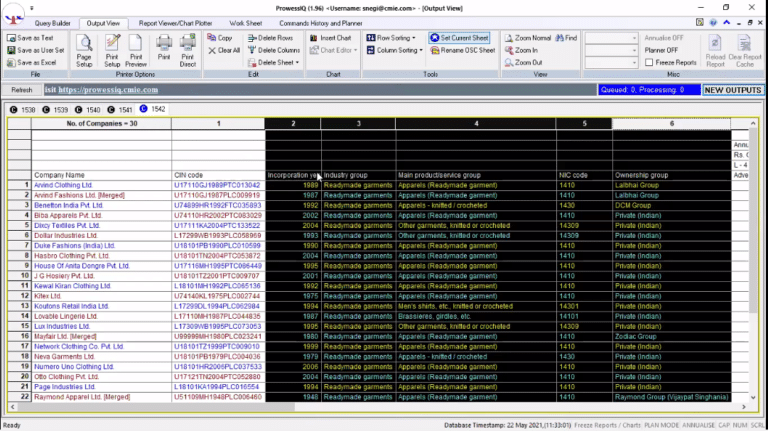Viewport: 768px width, 431px height.
Task: Click the Reload Report icon
Action: [715, 43]
